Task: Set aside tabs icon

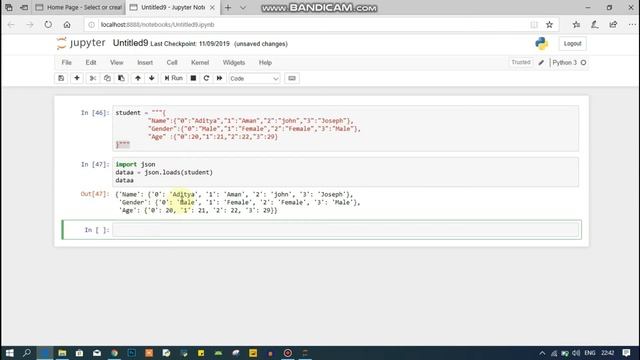Action: pyautogui.click(x=24, y=7)
